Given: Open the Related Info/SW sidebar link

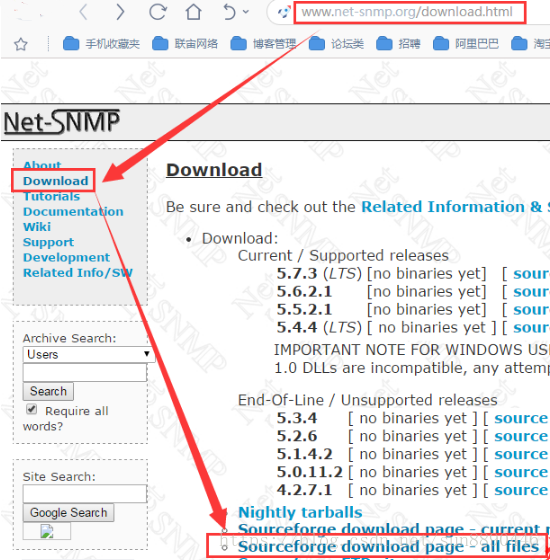Looking at the screenshot, I should (78, 273).
